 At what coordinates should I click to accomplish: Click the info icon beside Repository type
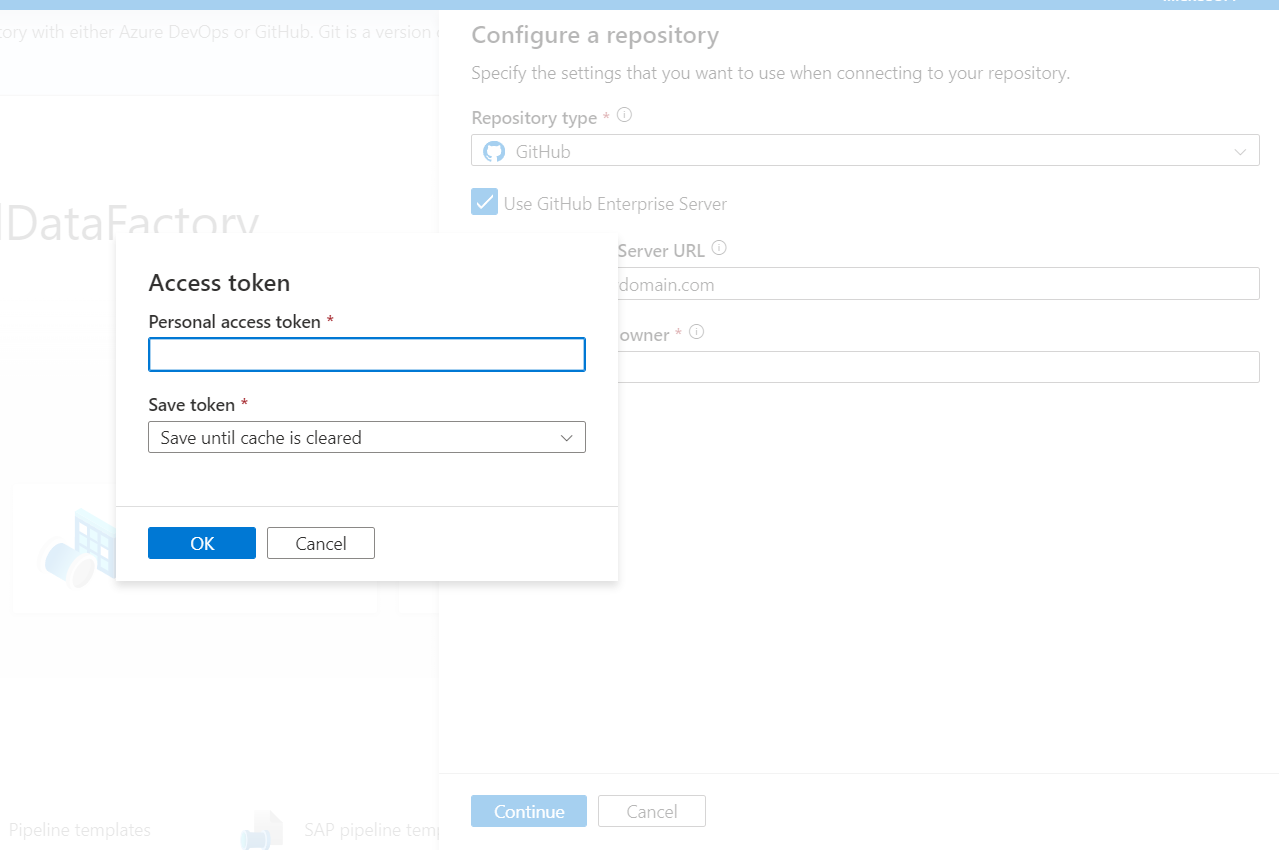click(x=624, y=114)
